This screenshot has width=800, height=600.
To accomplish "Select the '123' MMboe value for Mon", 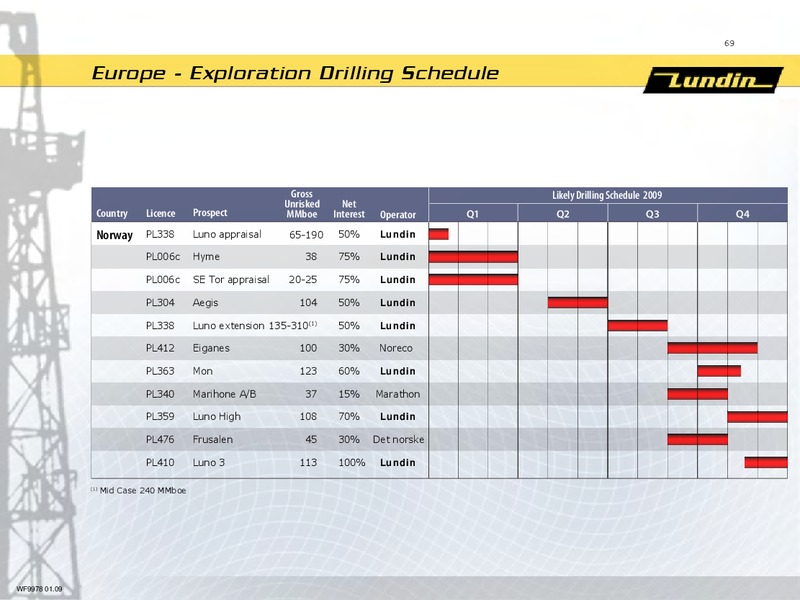I will (x=308, y=371).
